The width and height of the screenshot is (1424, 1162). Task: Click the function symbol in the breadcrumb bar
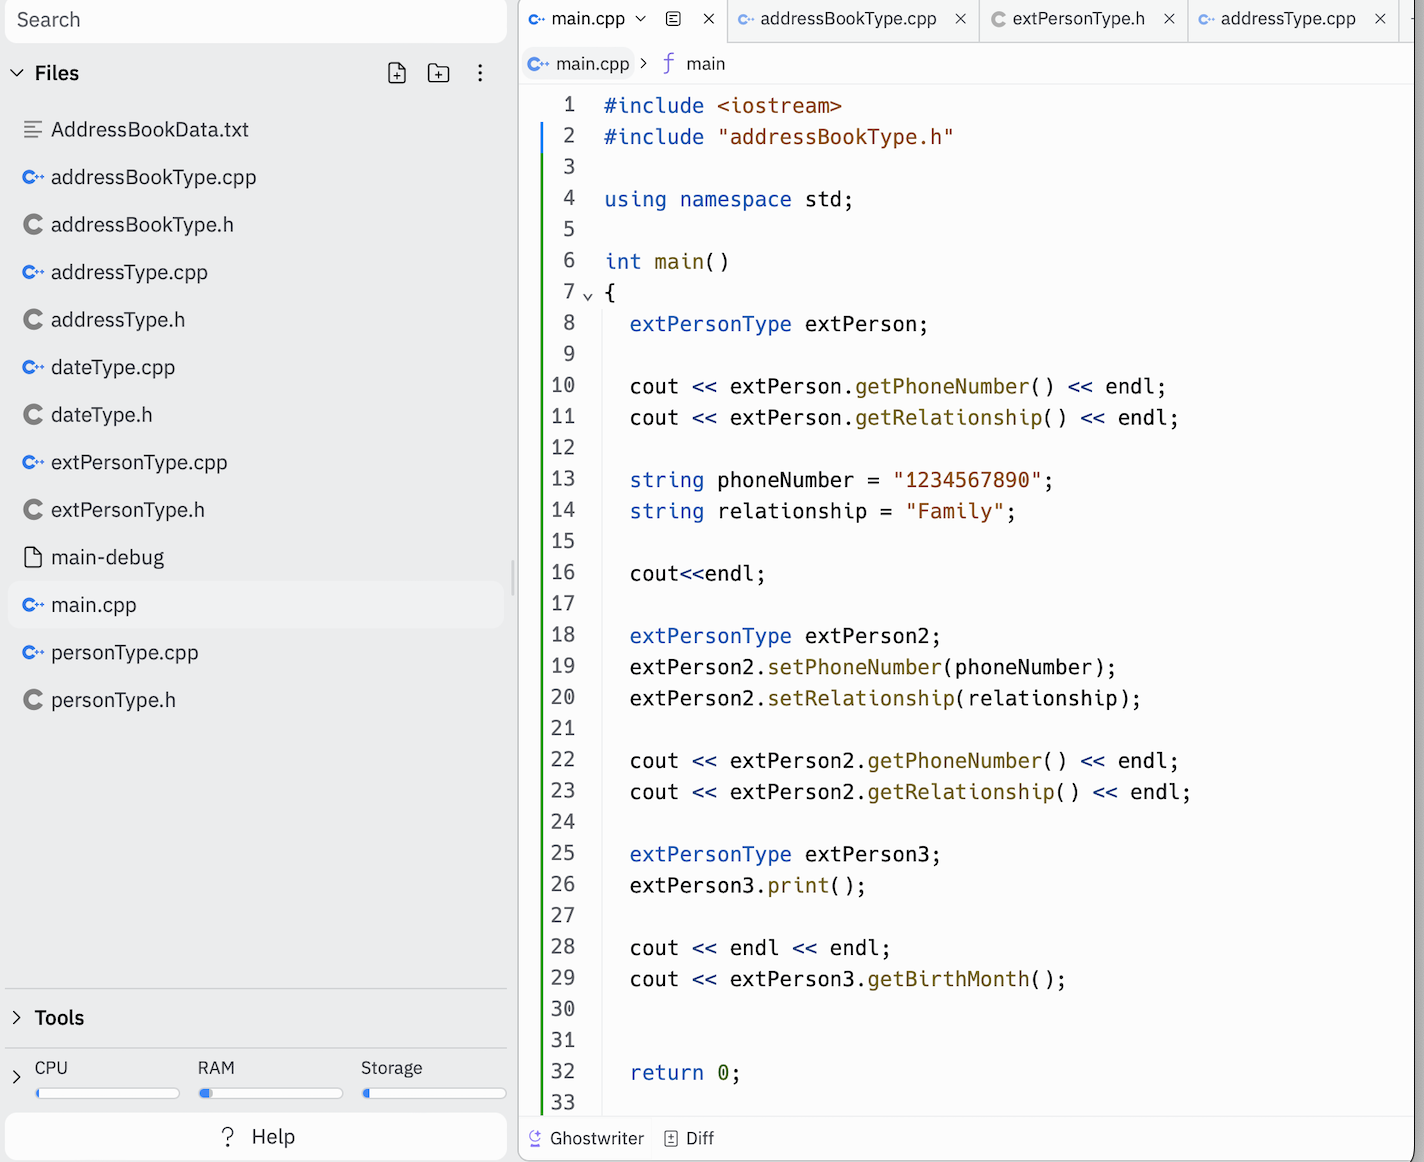[x=666, y=62]
